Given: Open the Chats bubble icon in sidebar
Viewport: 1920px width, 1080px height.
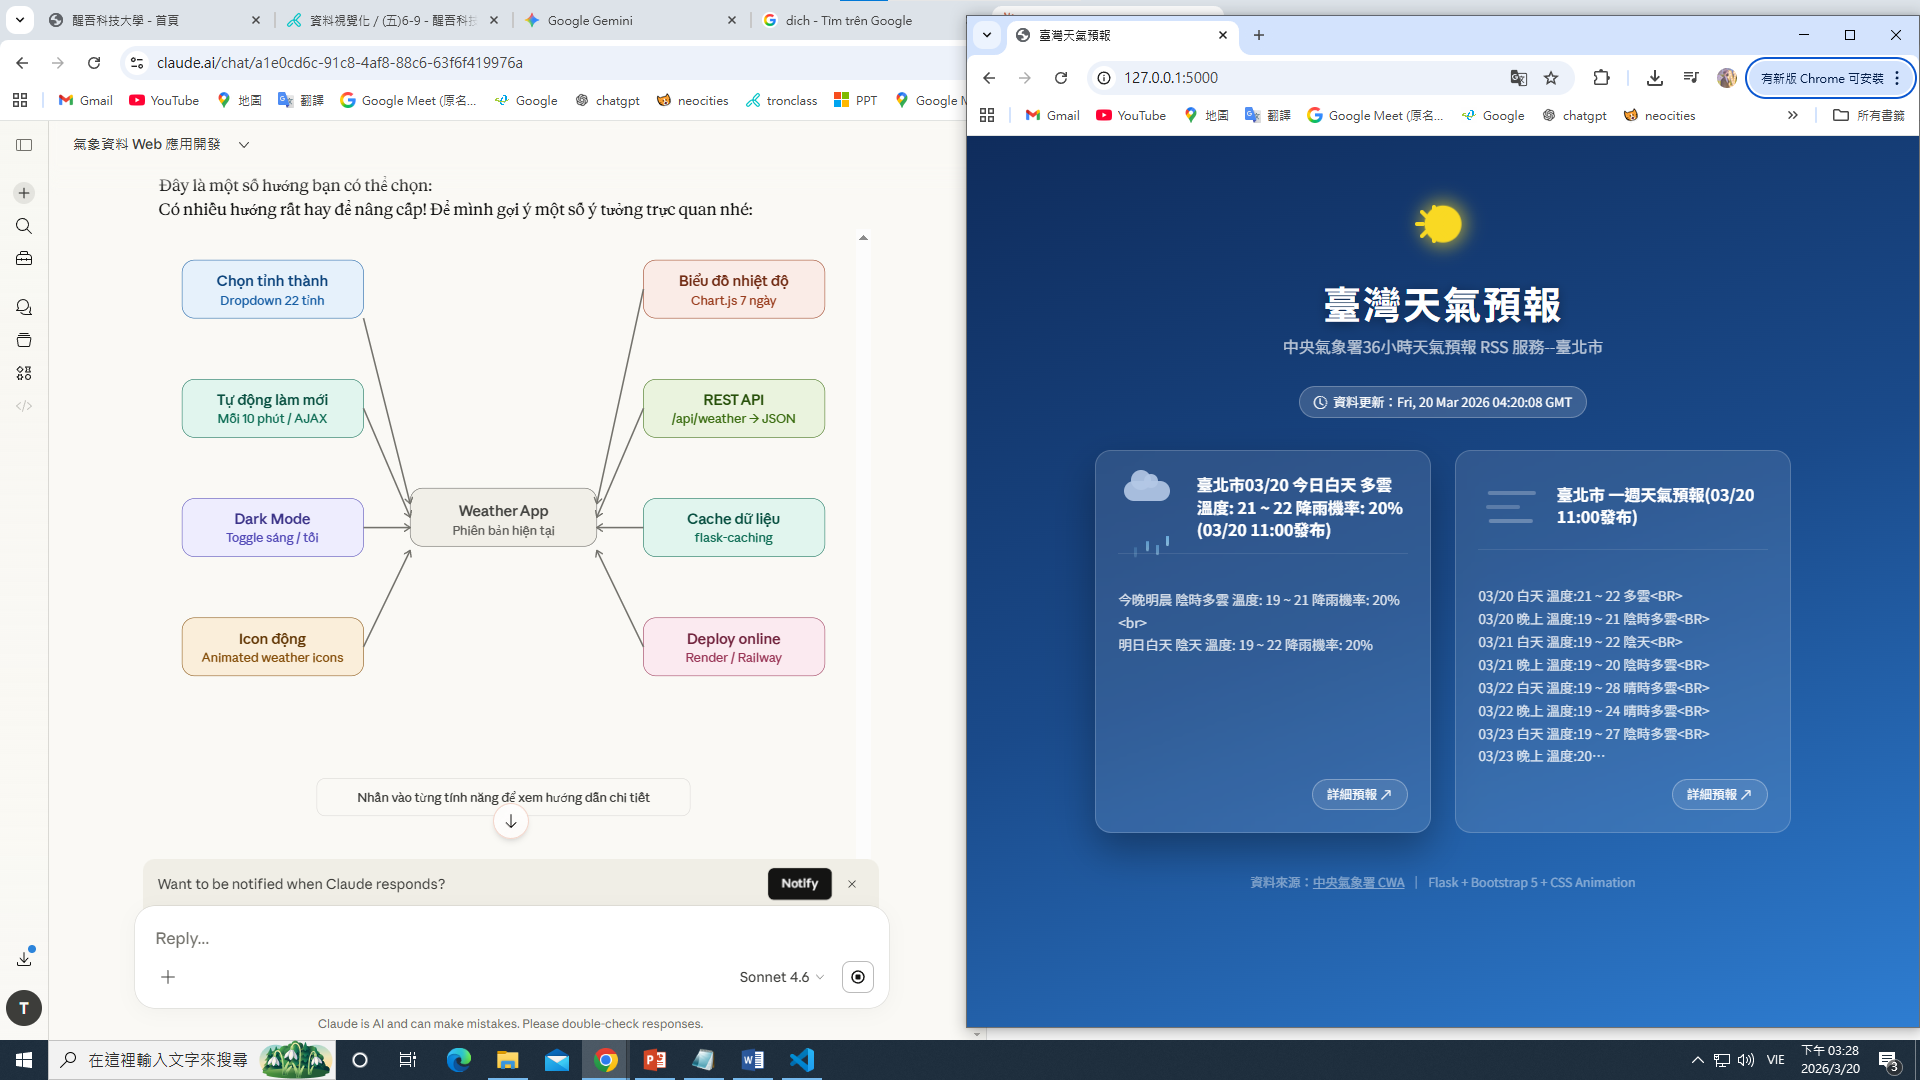Looking at the screenshot, I should point(24,307).
